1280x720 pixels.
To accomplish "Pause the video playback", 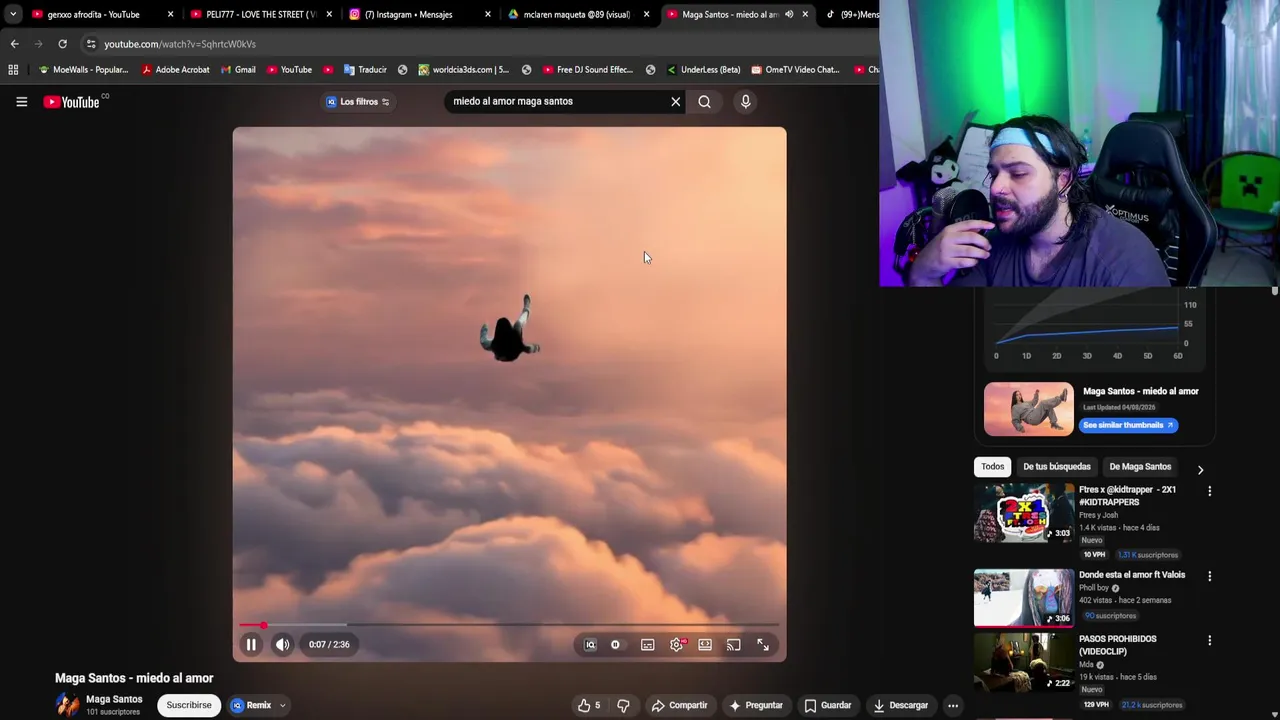I will pyautogui.click(x=251, y=645).
